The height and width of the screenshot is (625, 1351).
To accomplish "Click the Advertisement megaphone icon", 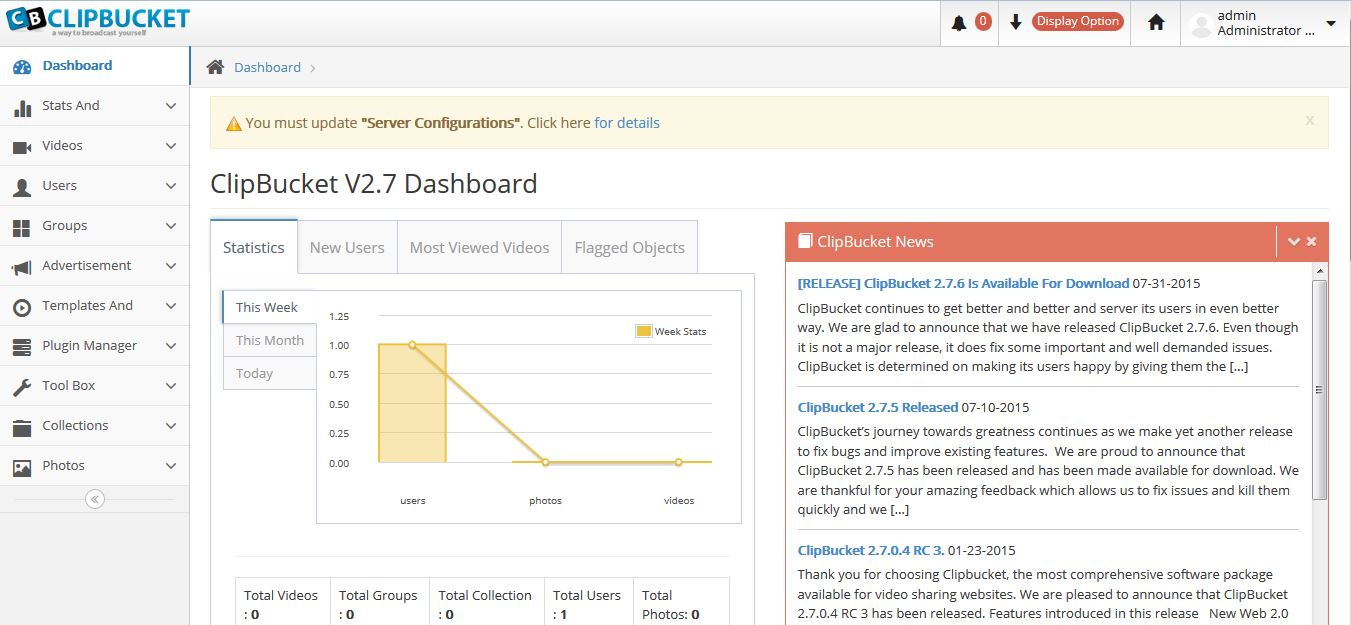I will 22,267.
